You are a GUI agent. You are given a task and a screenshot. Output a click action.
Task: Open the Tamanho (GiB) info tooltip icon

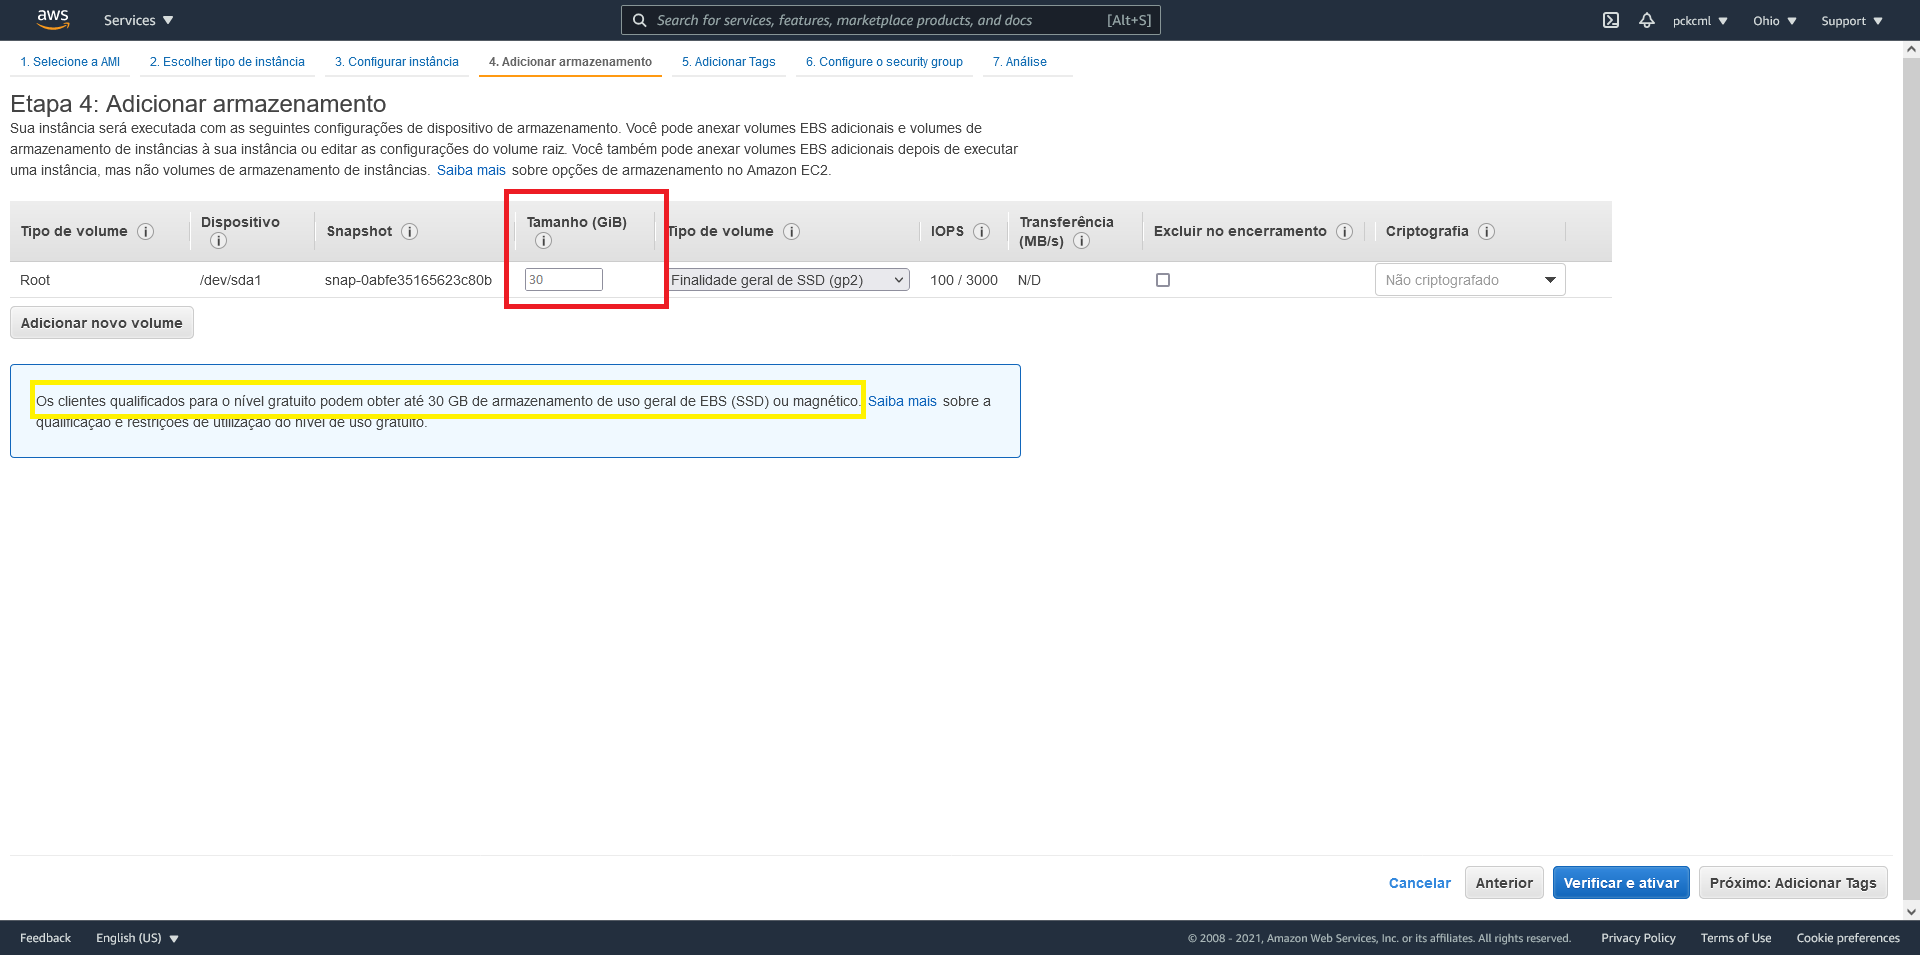point(544,240)
